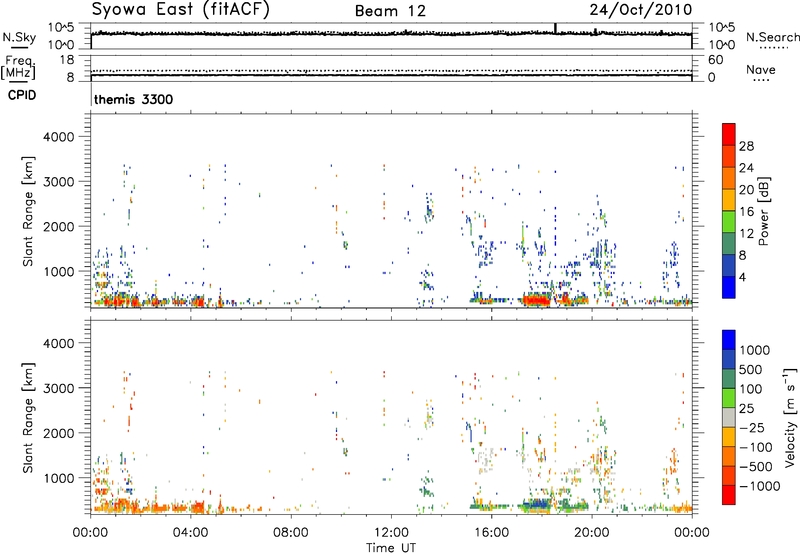Click the 'Power [dB]' color bar label
800x554 pixels.
[x=763, y=211]
